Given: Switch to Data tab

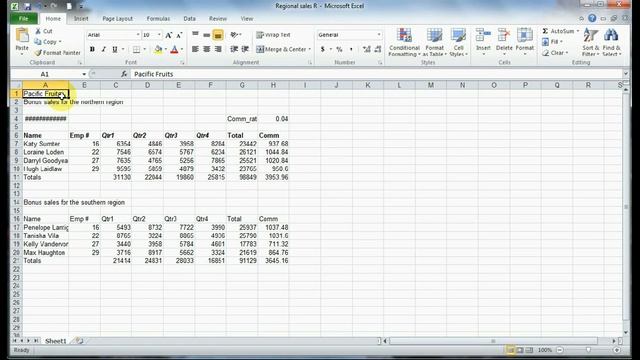Looking at the screenshot, I should click(x=189, y=18).
